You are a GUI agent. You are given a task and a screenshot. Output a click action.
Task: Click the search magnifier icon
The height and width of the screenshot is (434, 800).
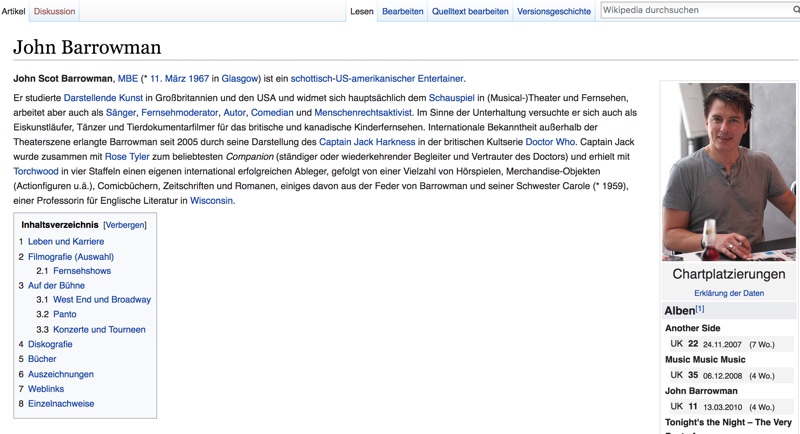[795, 10]
